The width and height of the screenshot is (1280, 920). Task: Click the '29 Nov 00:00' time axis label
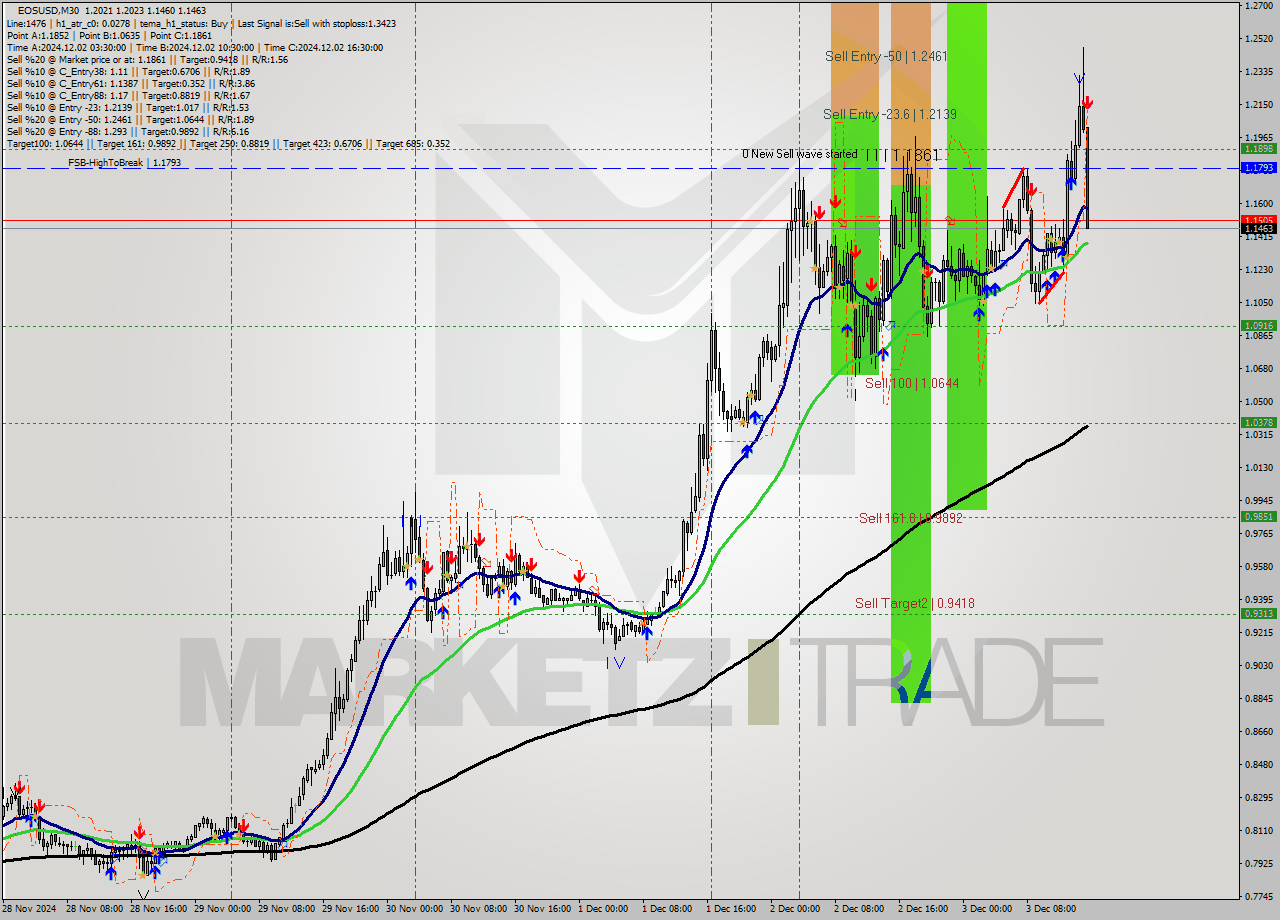click(224, 909)
